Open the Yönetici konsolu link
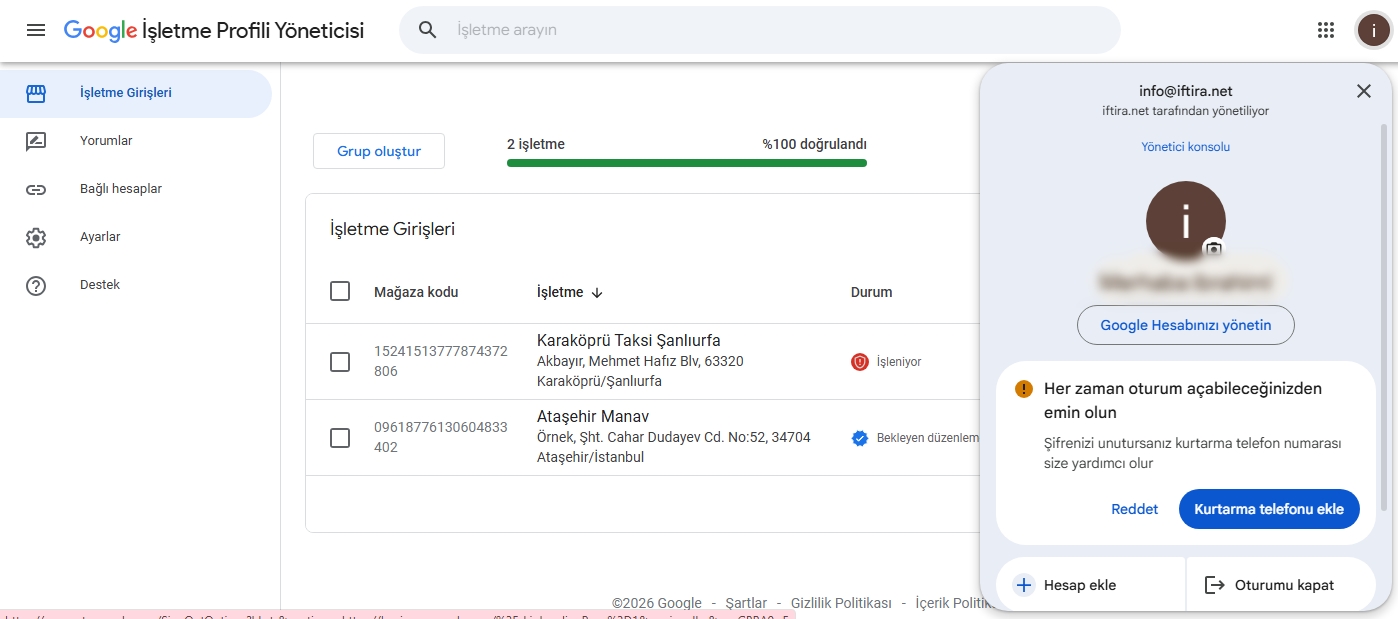 click(1186, 147)
